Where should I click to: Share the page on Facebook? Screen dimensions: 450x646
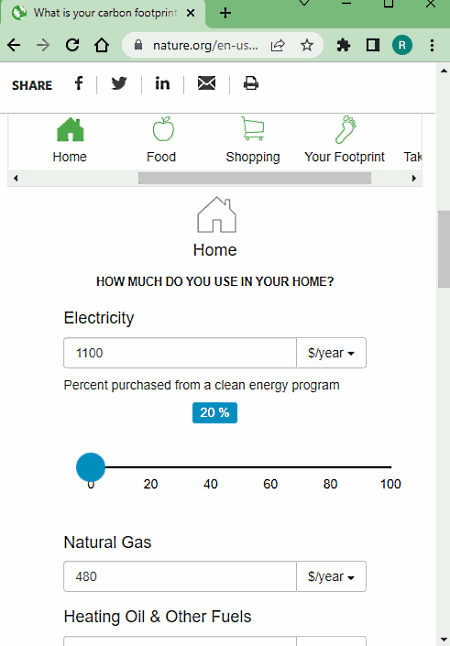(79, 84)
